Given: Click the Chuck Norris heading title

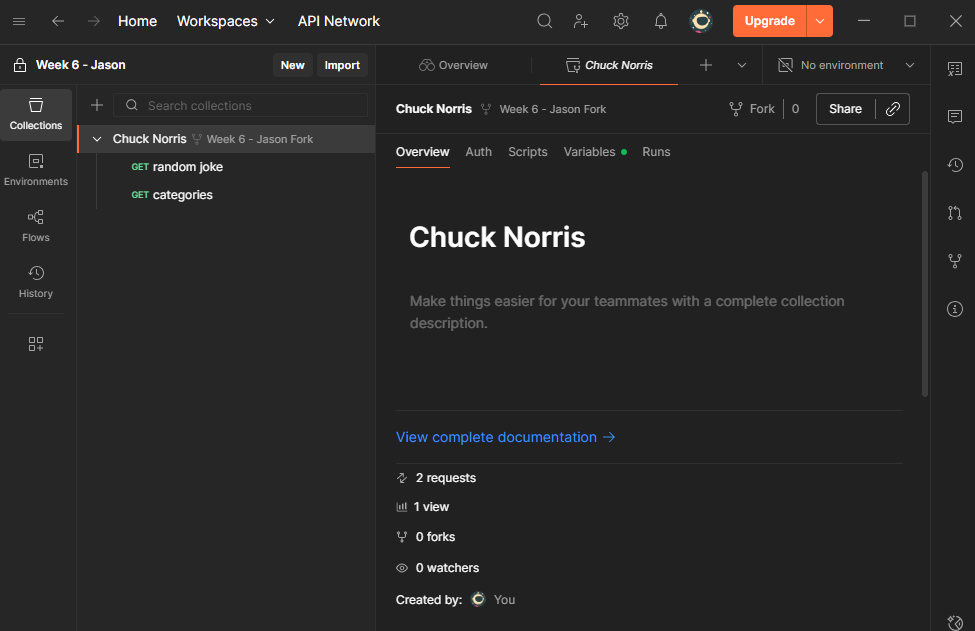Looking at the screenshot, I should 497,237.
